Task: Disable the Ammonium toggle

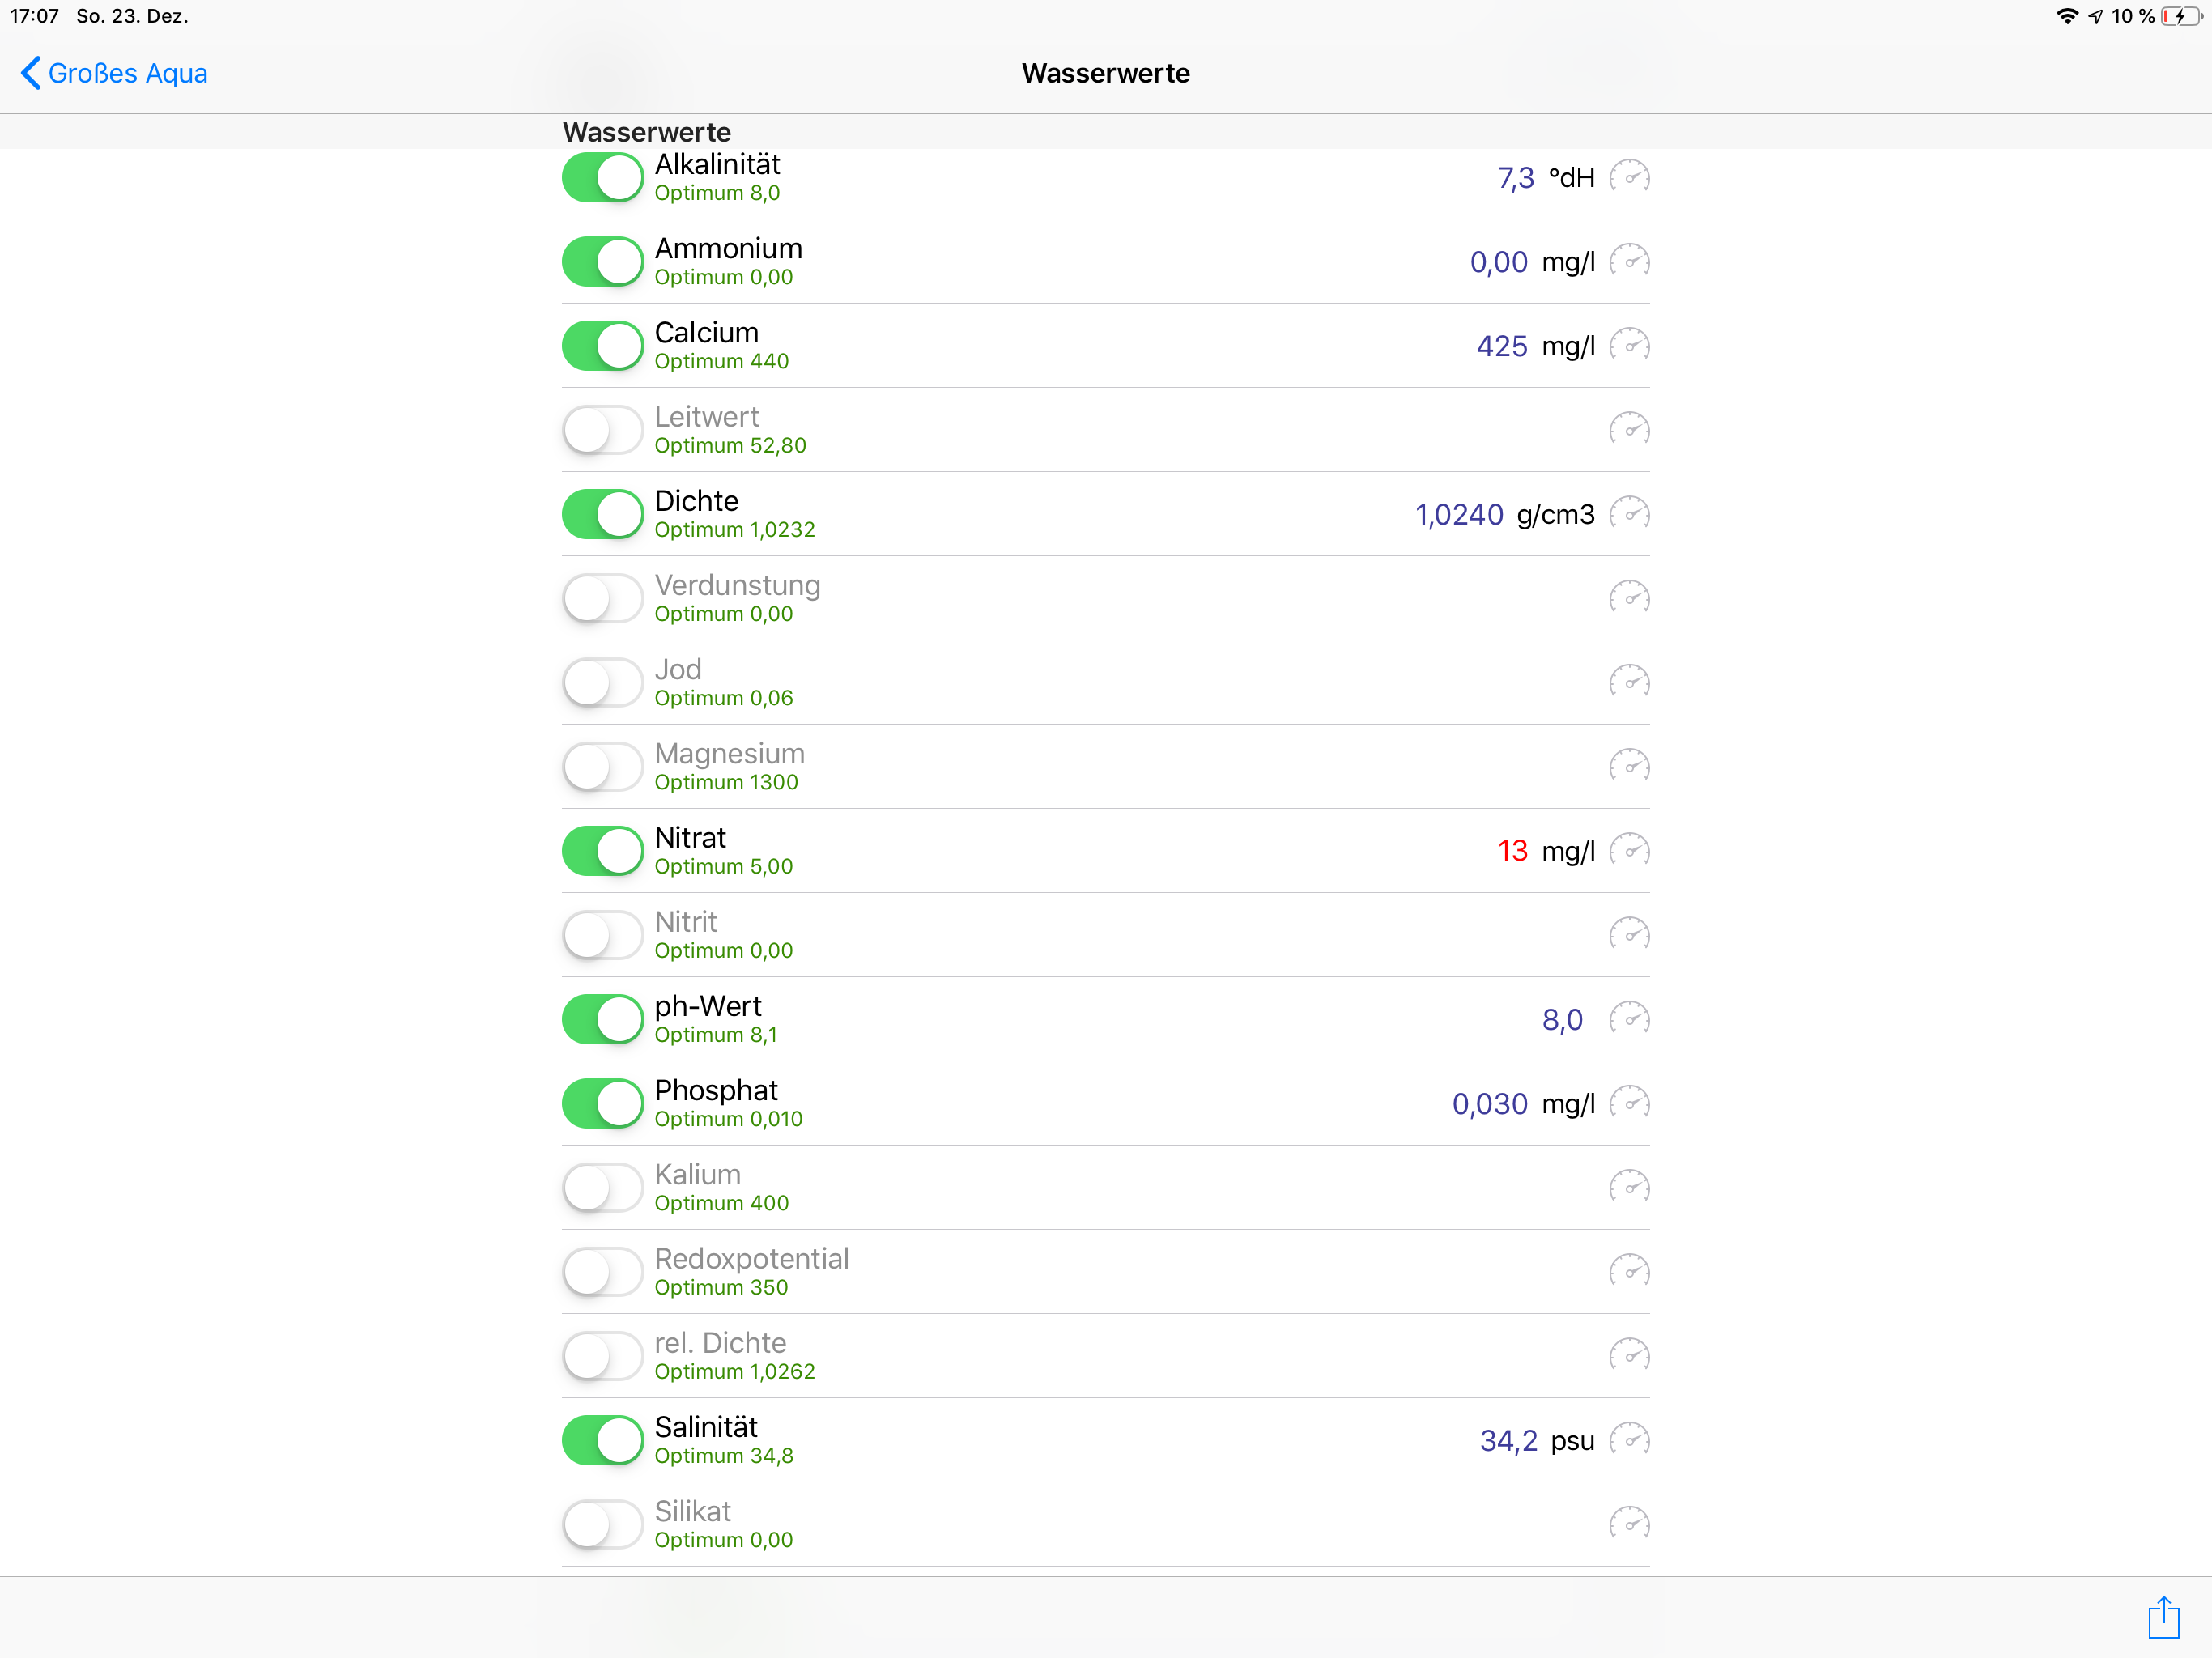Action: (x=603, y=262)
